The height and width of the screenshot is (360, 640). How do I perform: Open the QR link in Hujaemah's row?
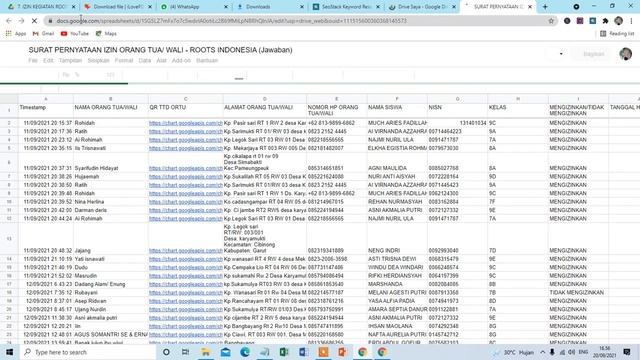186,177
